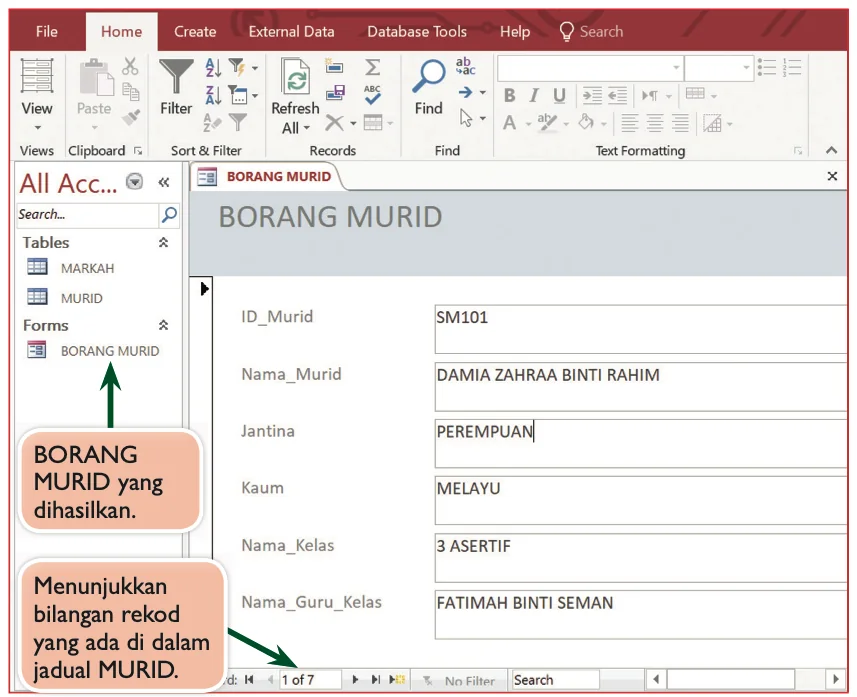Switch to the External Data tab

tap(291, 32)
